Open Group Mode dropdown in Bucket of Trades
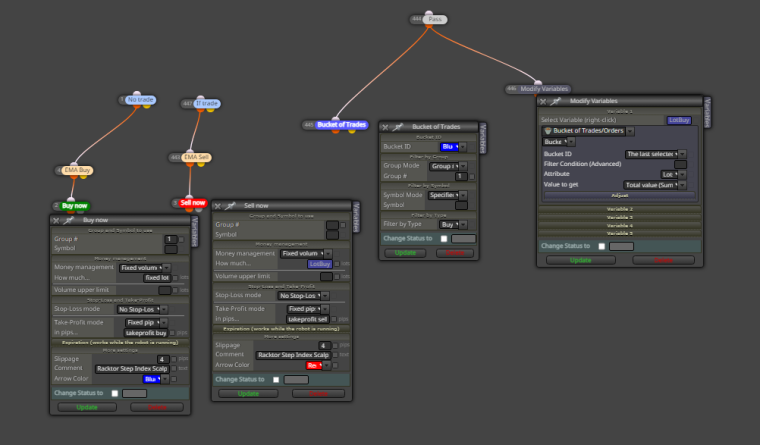 448,166
